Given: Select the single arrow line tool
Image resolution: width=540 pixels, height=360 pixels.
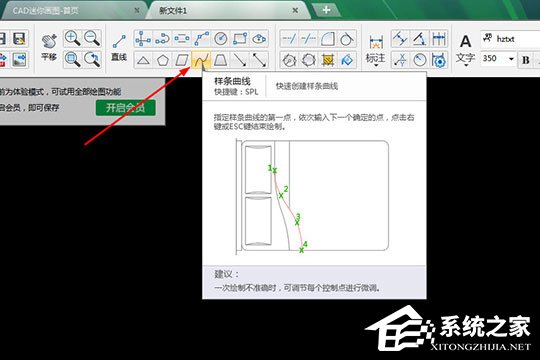Looking at the screenshot, I should [240, 60].
